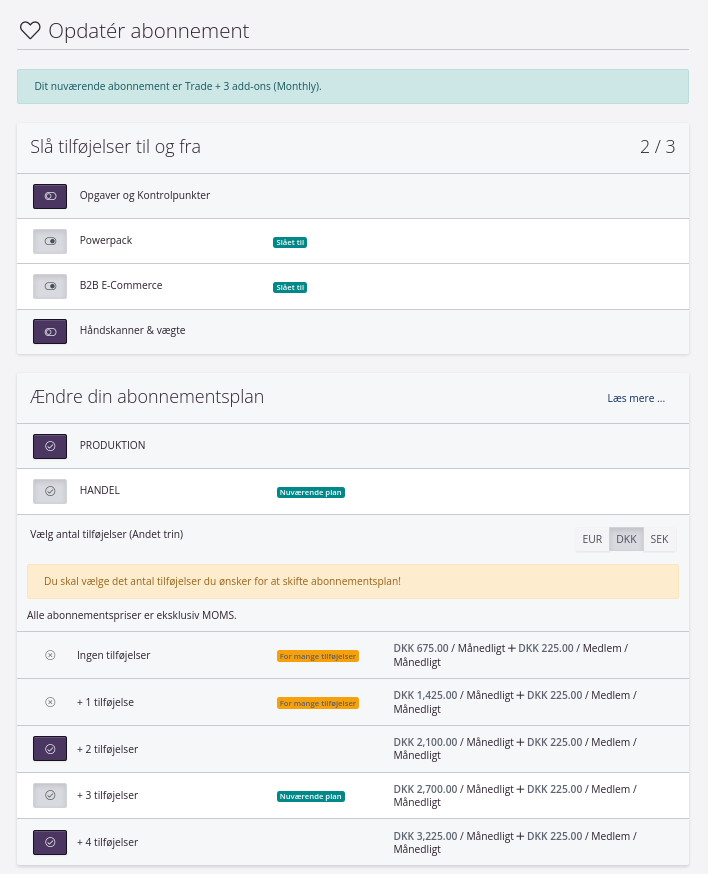The width and height of the screenshot is (708, 874).
Task: Choose the + 4 tilføjelser check button
Action: click(50, 842)
